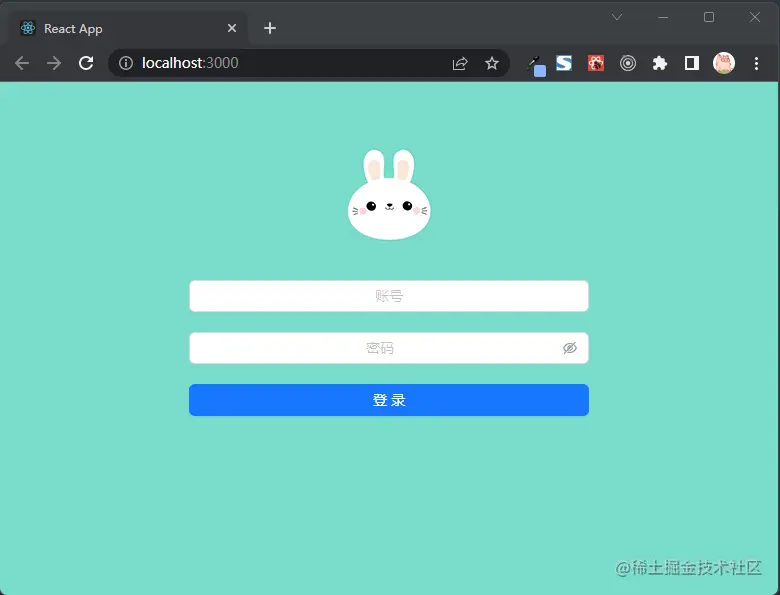780x595 pixels.
Task: Close the browser window
Action: [x=755, y=17]
